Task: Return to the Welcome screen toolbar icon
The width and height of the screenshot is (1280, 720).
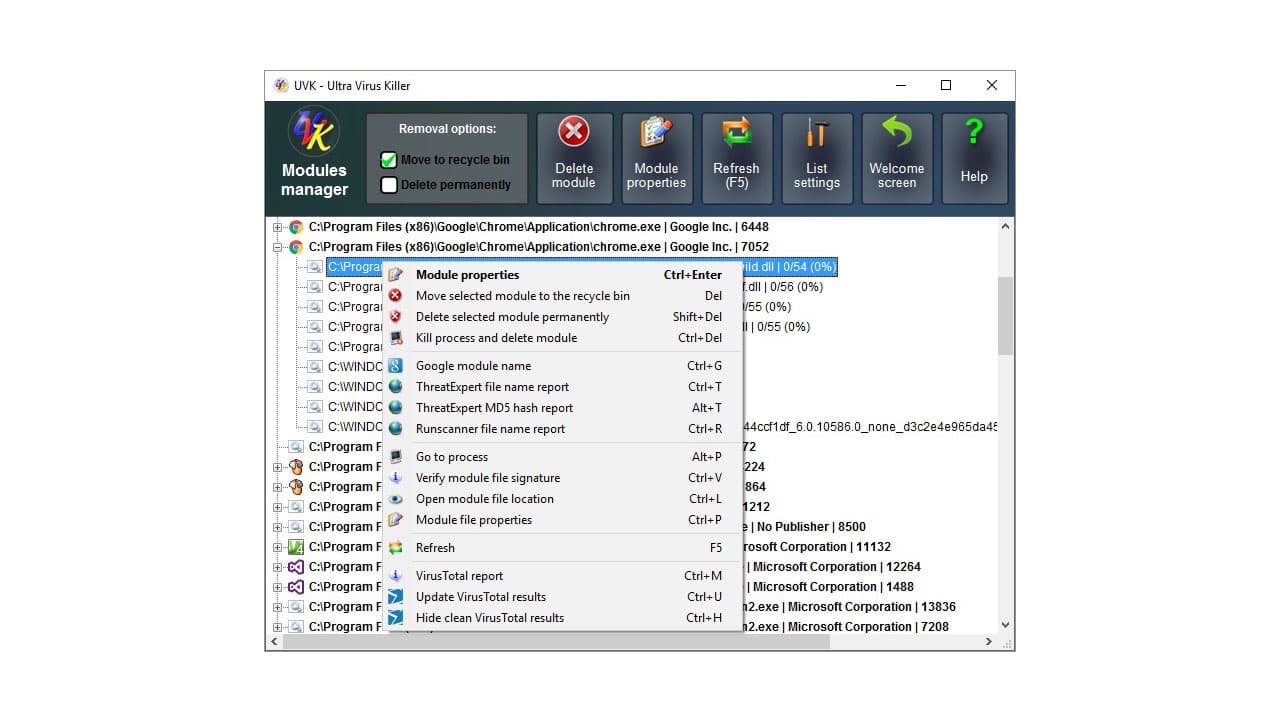Action: coord(896,157)
